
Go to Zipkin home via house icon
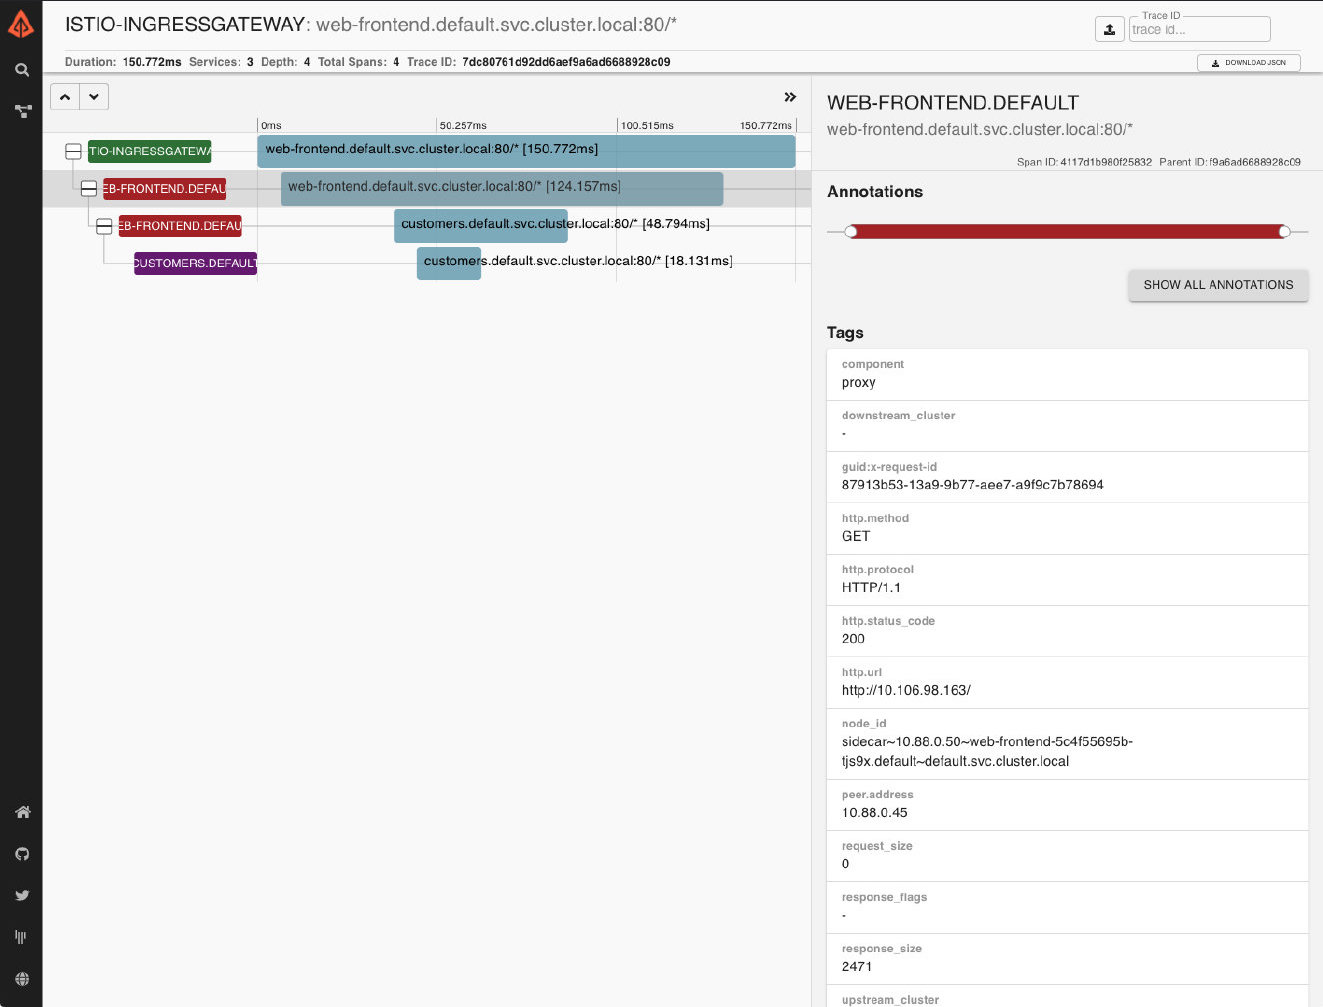pyautogui.click(x=22, y=812)
